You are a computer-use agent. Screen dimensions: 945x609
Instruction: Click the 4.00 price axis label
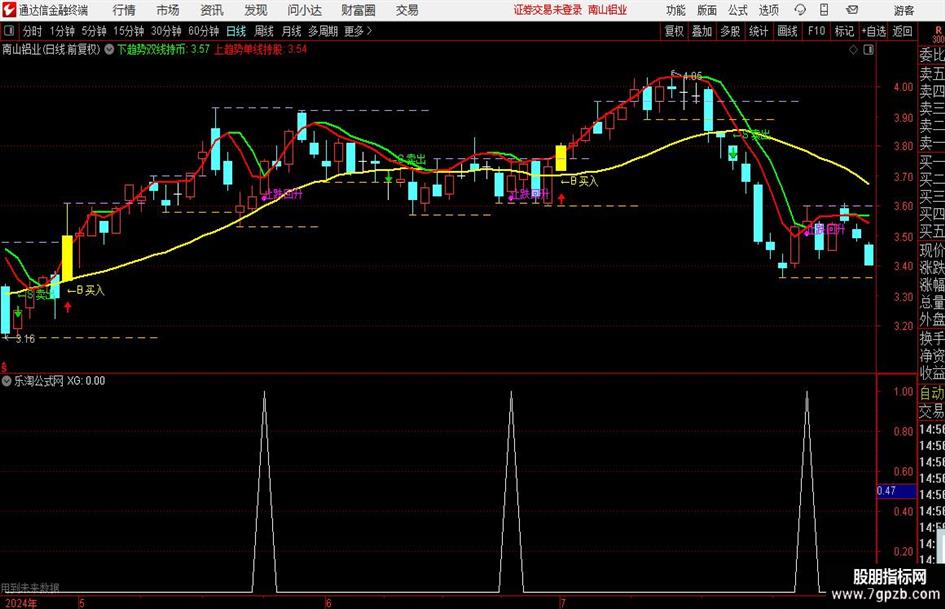[903, 87]
